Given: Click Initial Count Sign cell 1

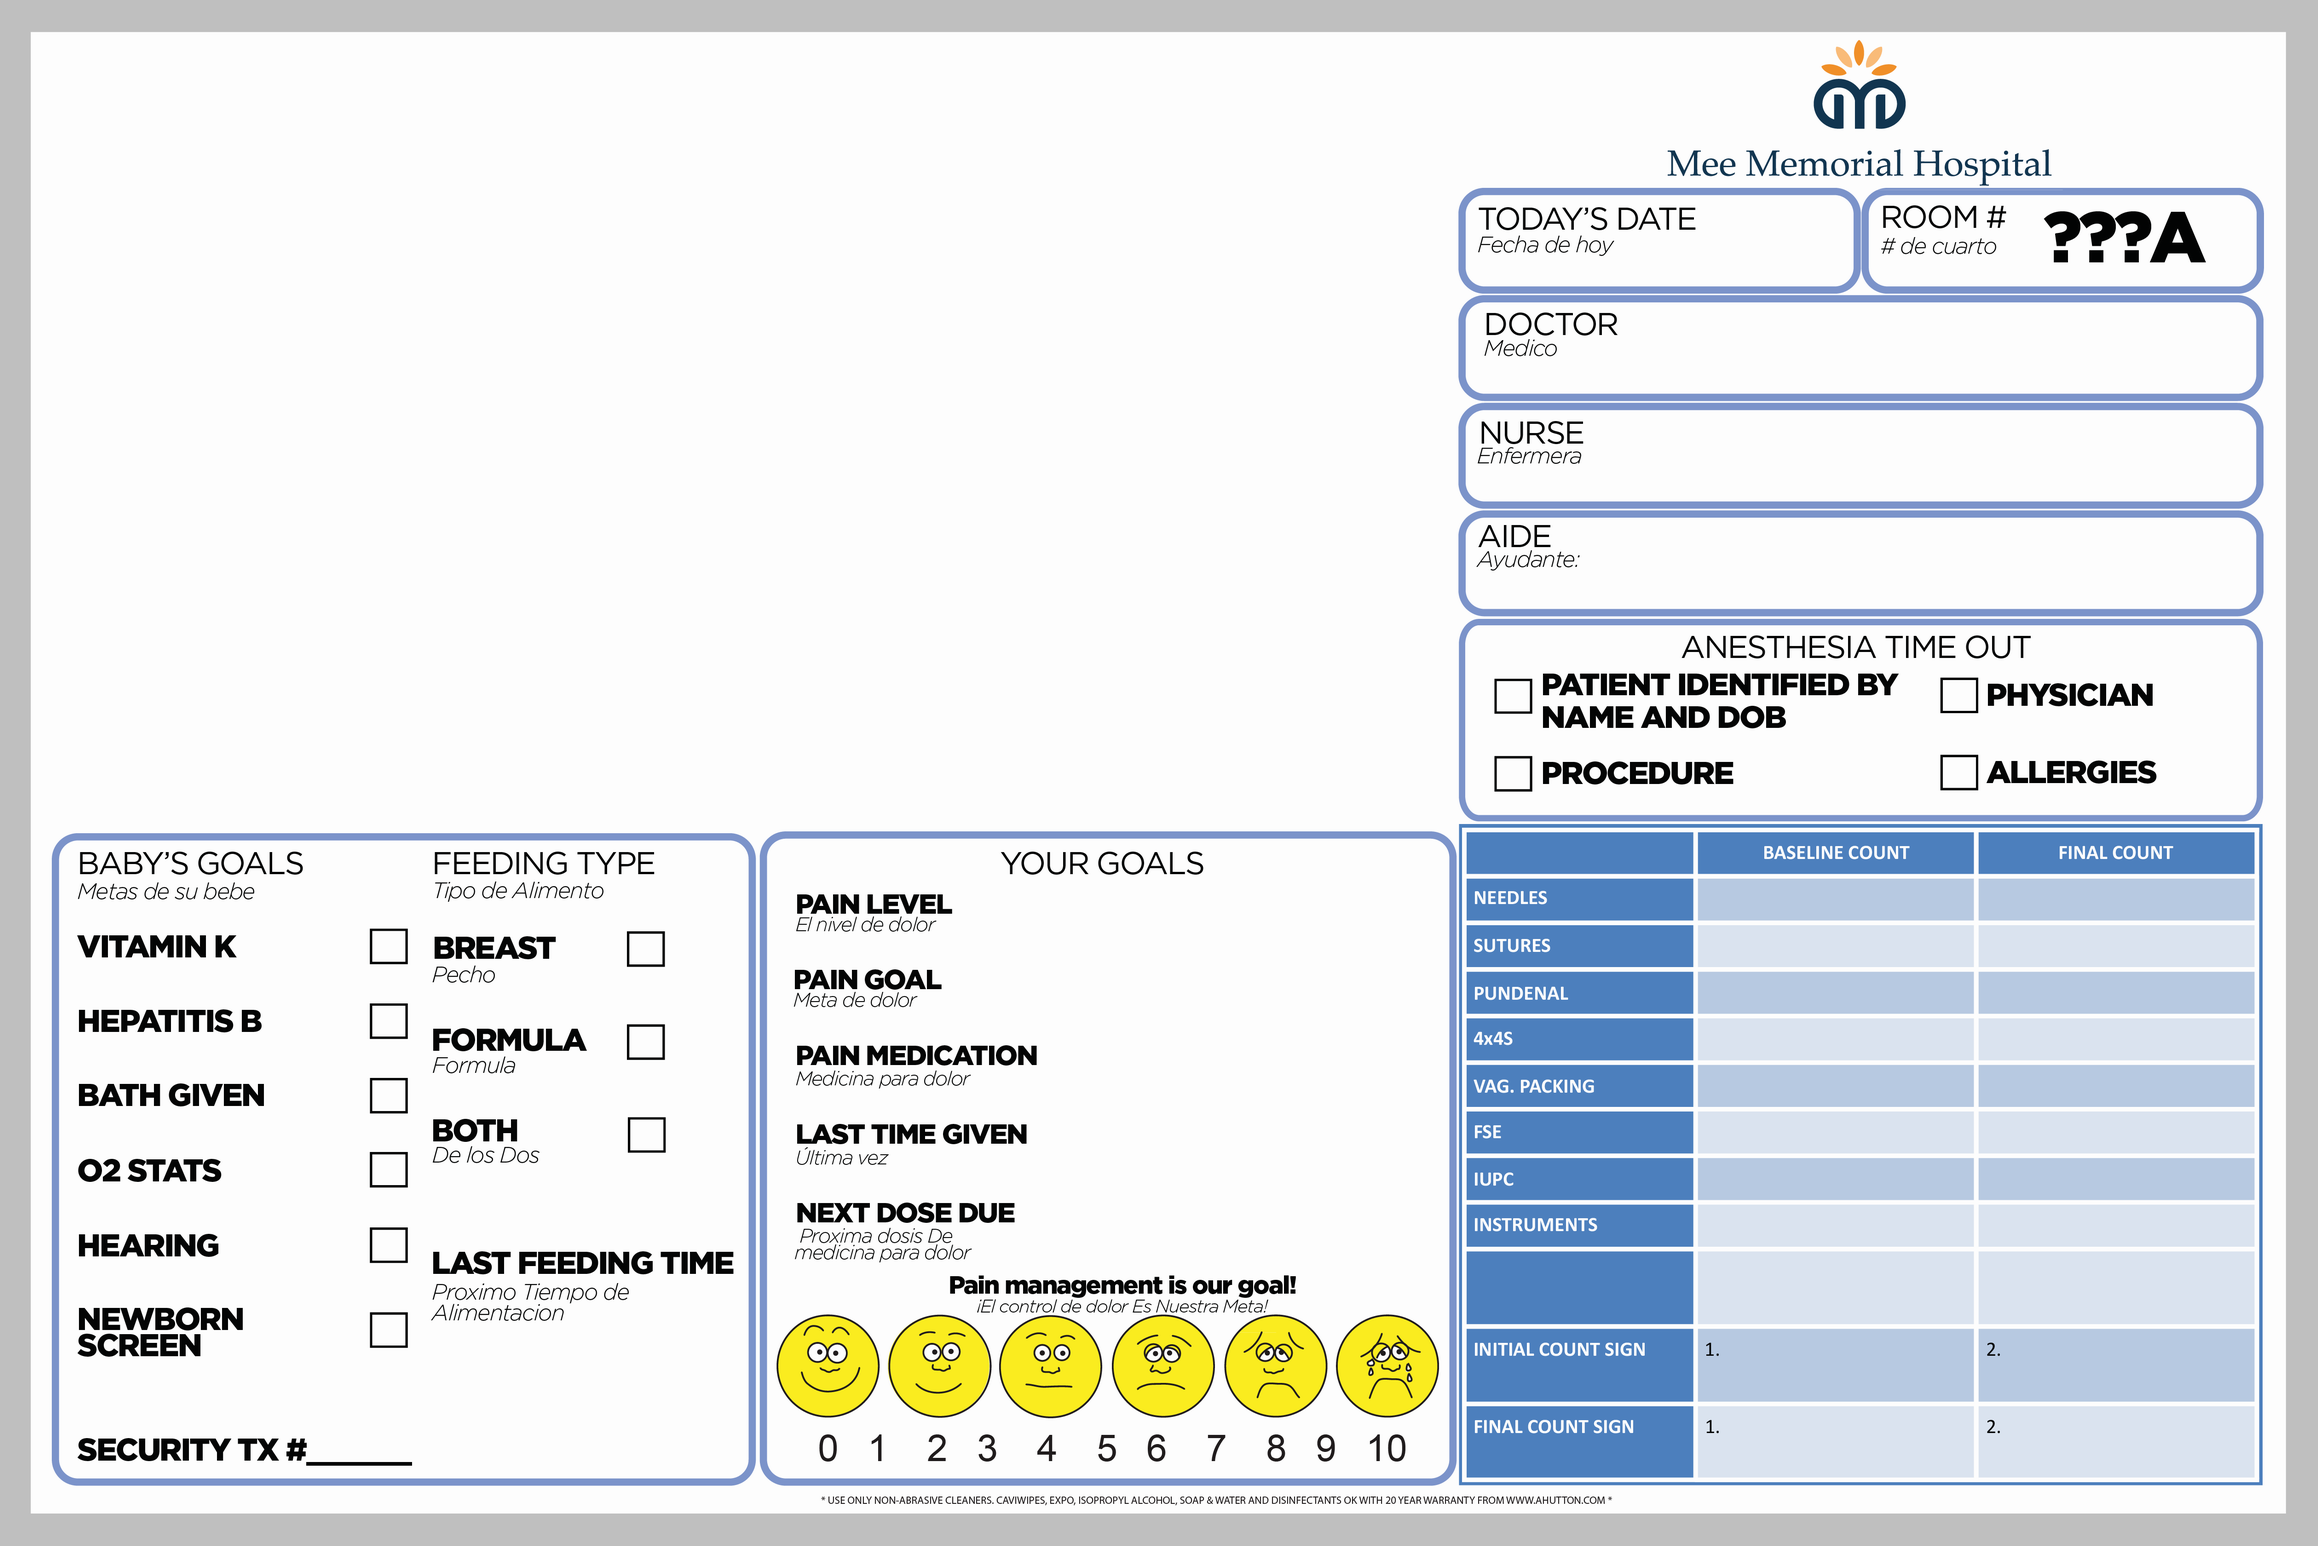Looking at the screenshot, I should coord(1835,1365).
